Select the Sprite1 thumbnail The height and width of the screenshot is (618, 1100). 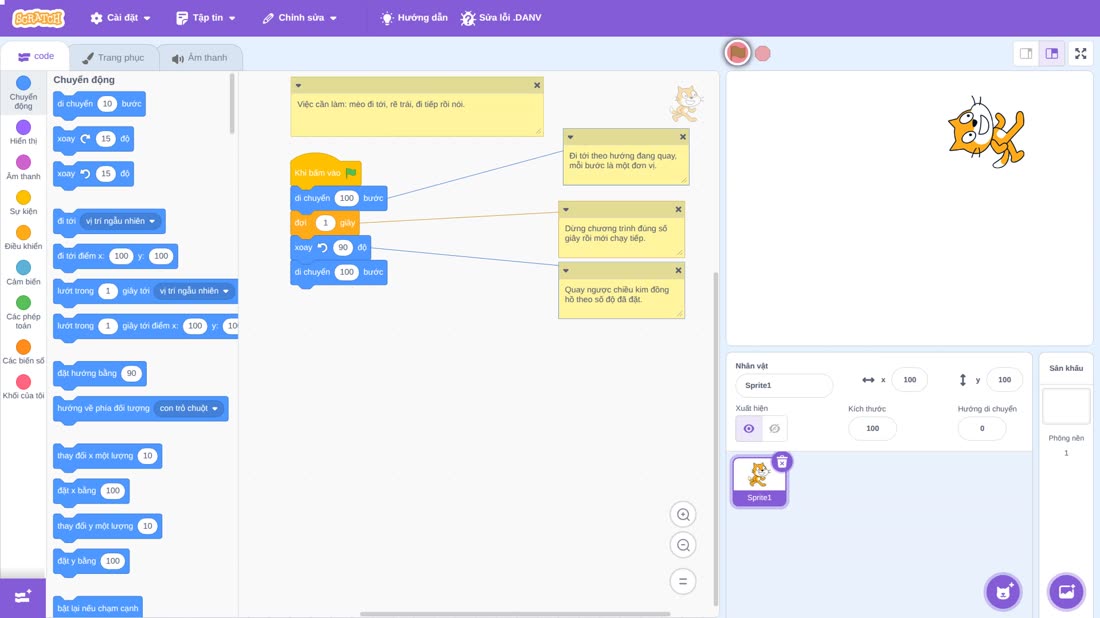click(759, 481)
